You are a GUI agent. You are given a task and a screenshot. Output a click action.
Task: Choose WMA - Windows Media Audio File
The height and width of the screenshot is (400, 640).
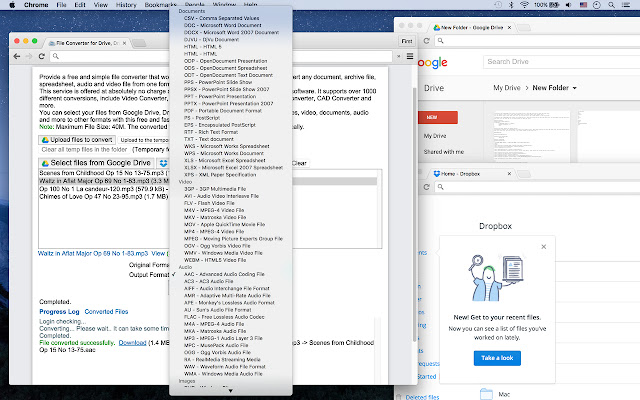[x=223, y=374]
